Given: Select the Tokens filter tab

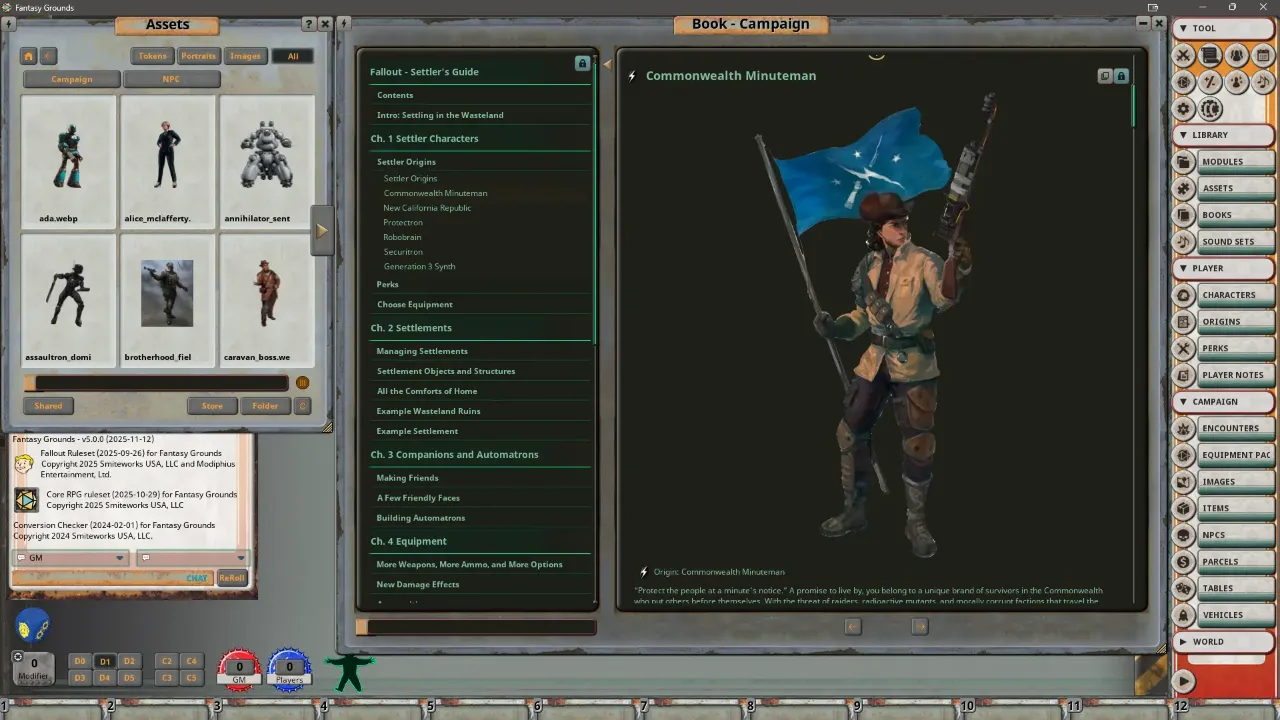Looking at the screenshot, I should click(153, 56).
